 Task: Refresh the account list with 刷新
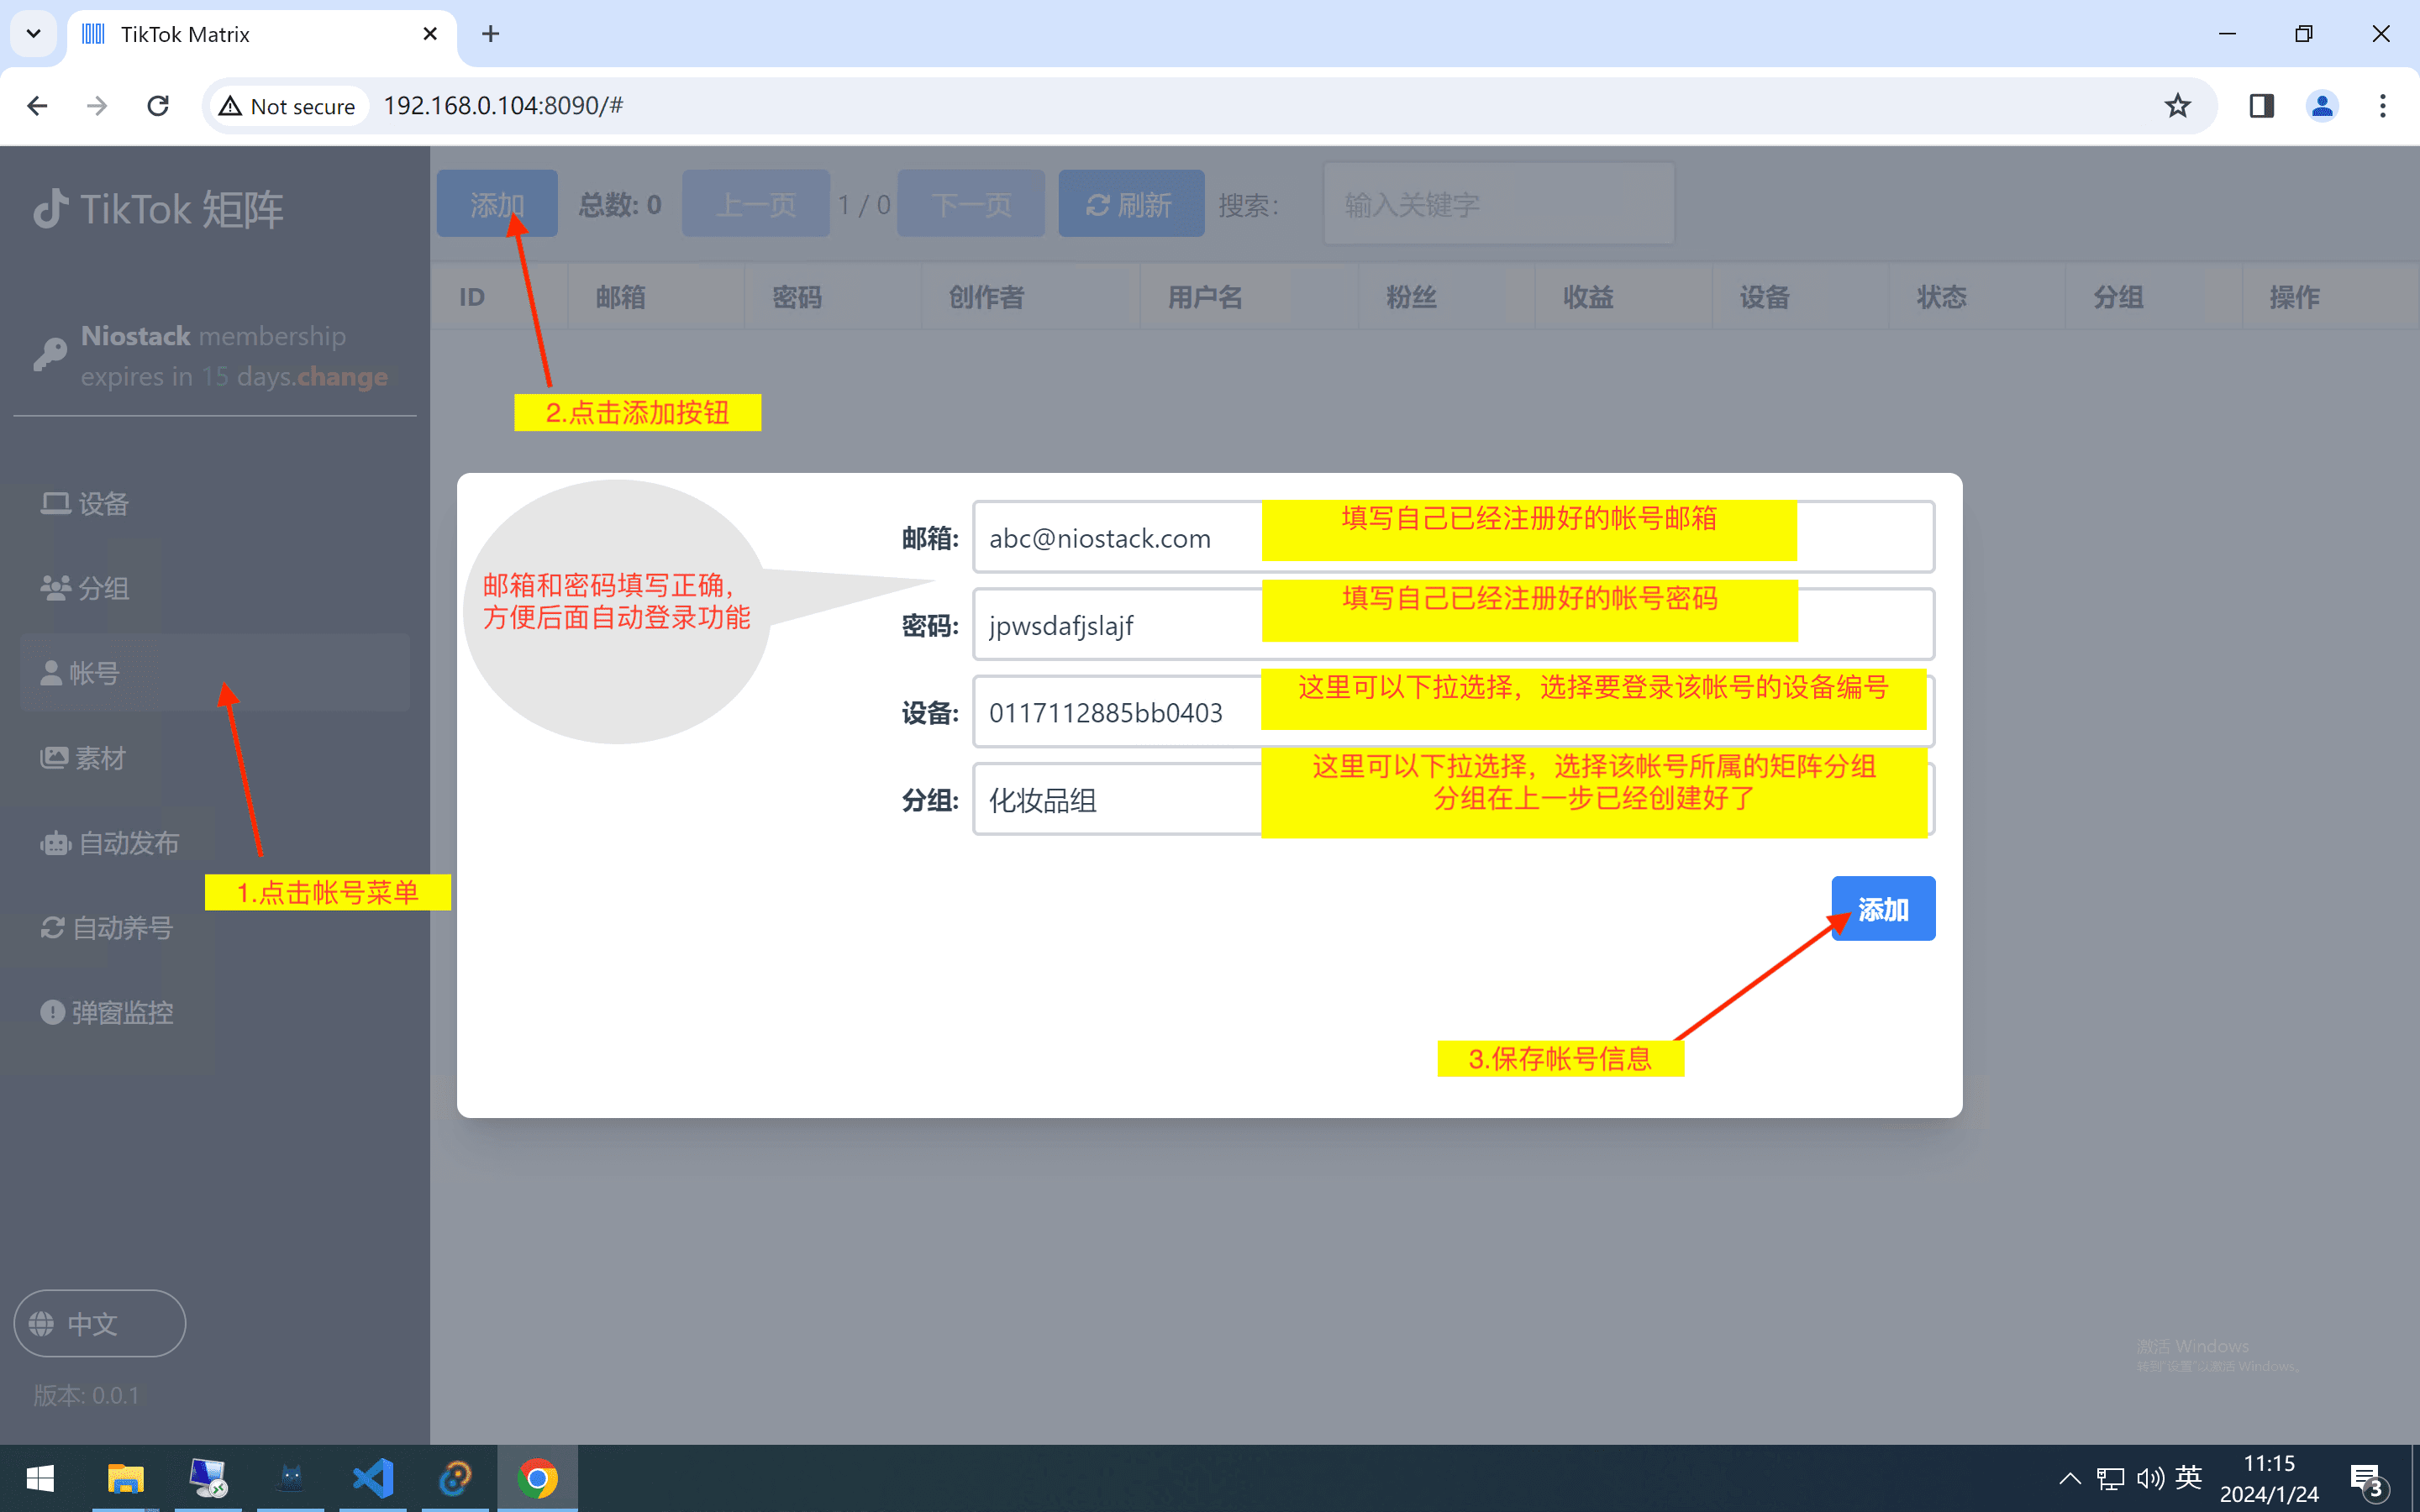(x=1131, y=204)
